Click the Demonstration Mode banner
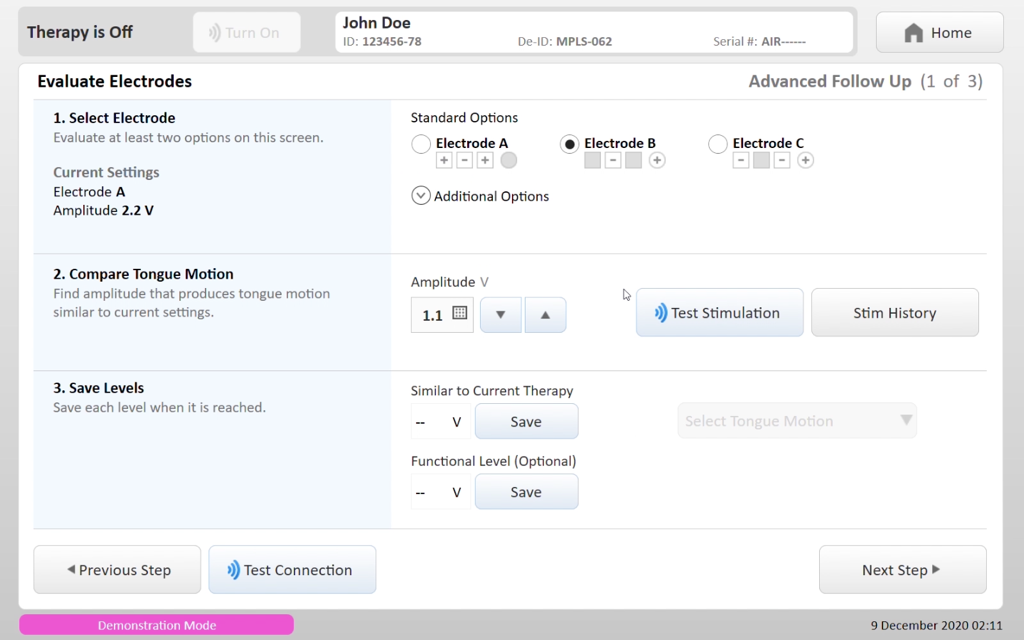Screen dimensions: 1024x640 tap(157, 625)
